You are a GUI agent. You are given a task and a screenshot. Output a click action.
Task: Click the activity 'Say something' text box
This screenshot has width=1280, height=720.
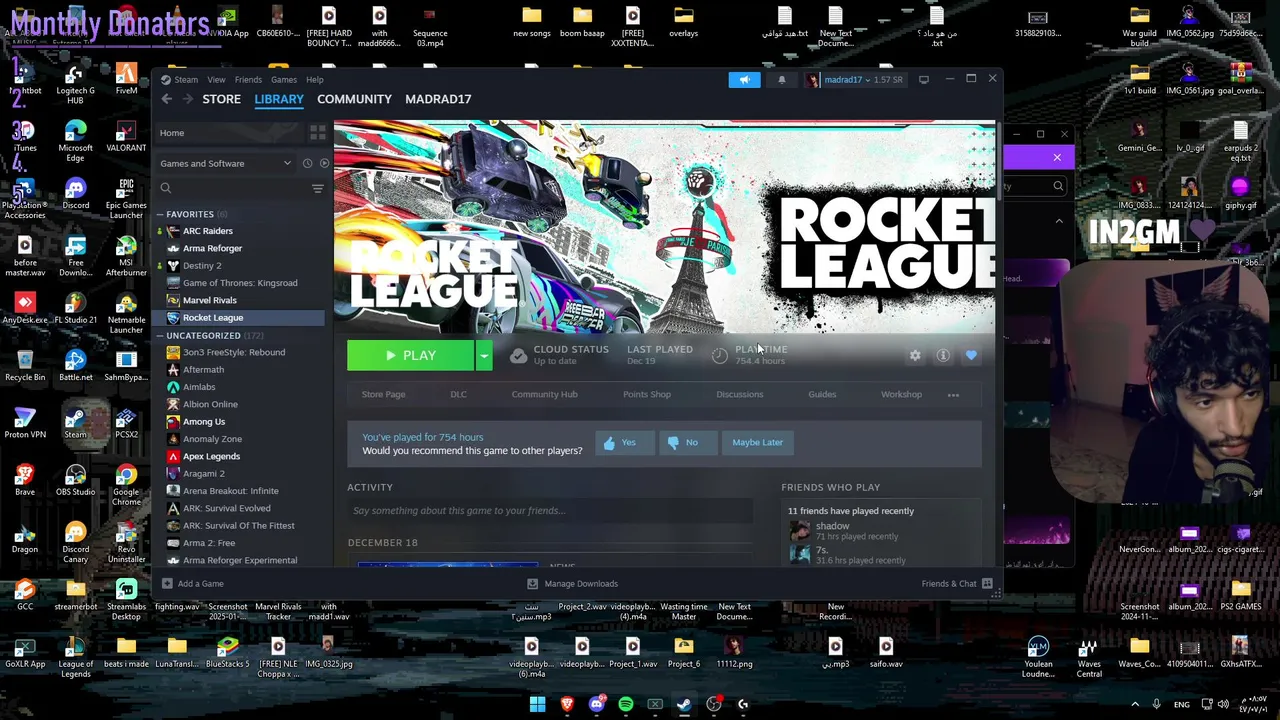[549, 510]
